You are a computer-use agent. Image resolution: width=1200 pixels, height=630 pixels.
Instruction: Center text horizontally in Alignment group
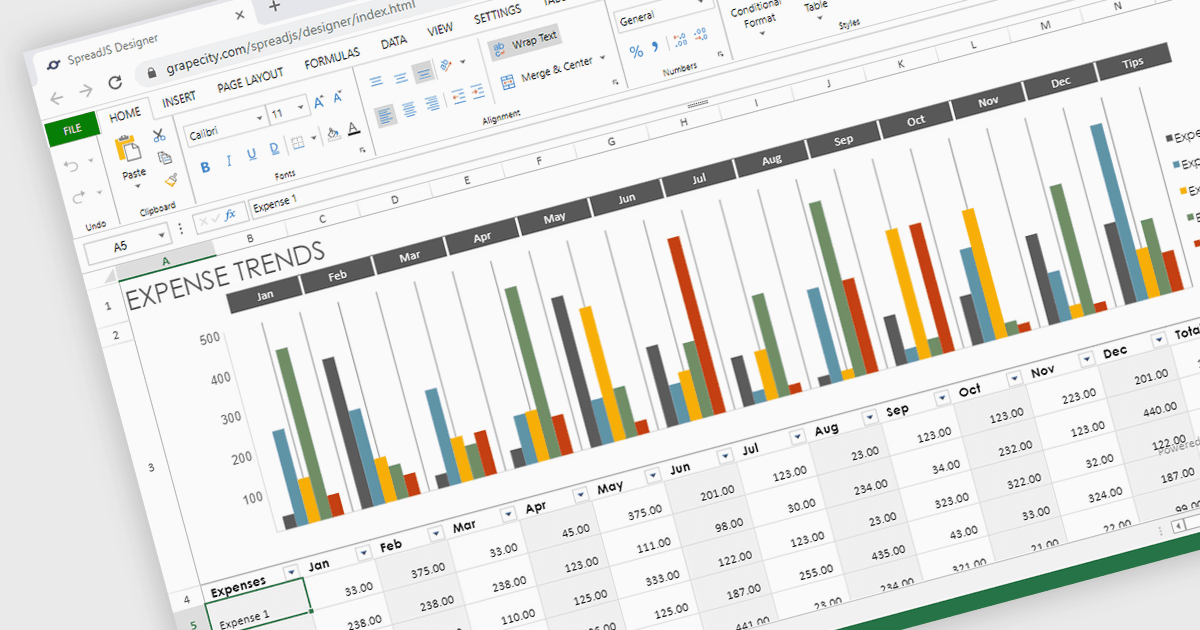coord(408,109)
